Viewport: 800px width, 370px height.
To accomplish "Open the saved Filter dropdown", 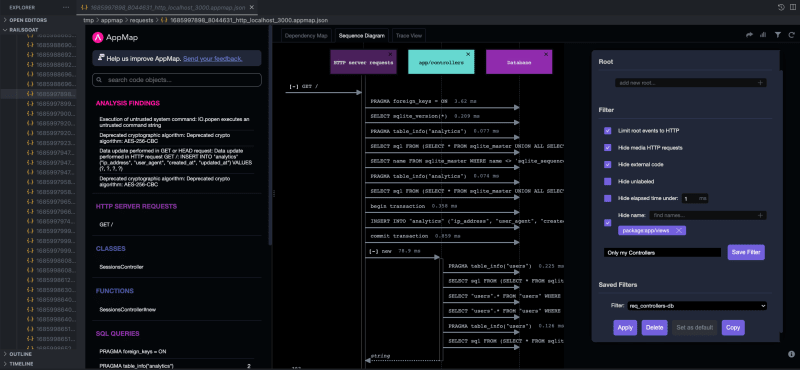I will click(697, 306).
